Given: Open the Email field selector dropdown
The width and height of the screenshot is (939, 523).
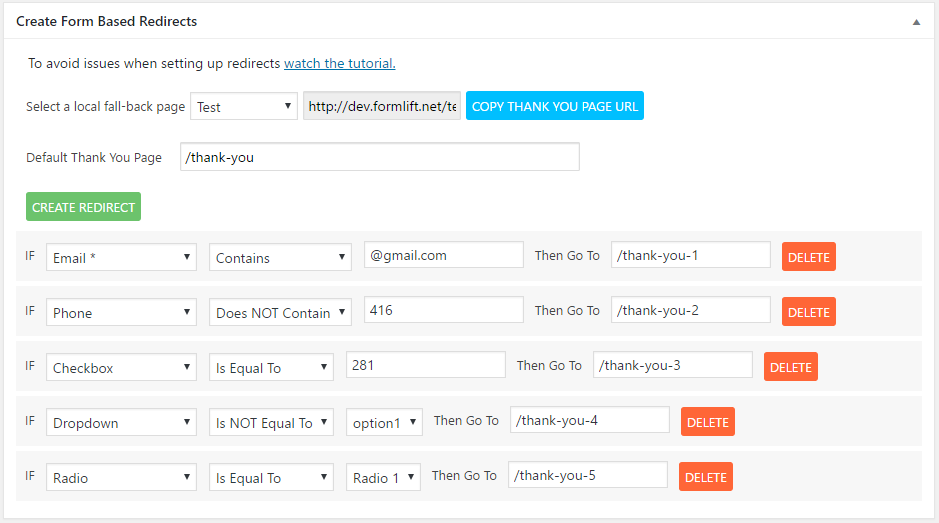Looking at the screenshot, I should [121, 257].
